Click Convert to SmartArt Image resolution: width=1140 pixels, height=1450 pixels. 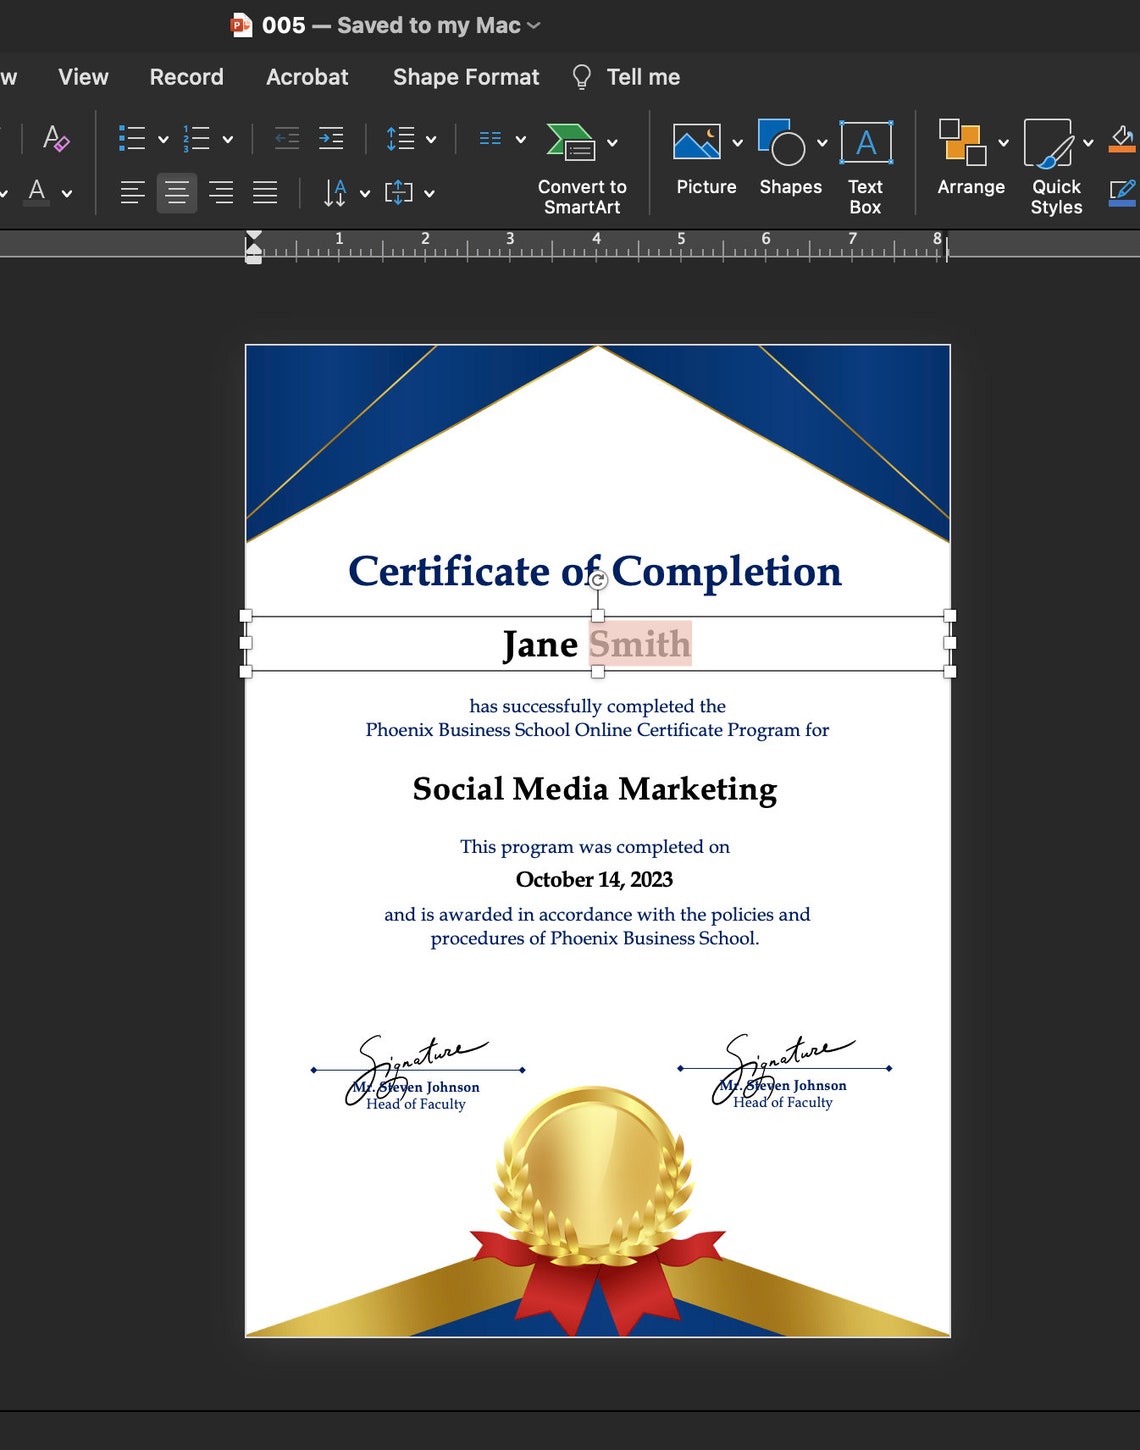[x=581, y=165]
